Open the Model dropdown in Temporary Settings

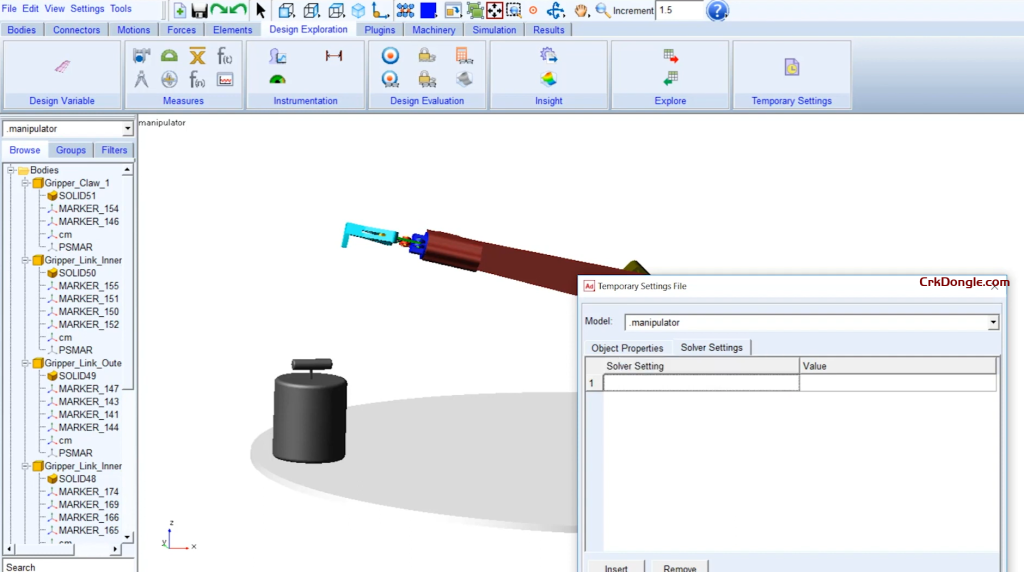pyautogui.click(x=992, y=323)
